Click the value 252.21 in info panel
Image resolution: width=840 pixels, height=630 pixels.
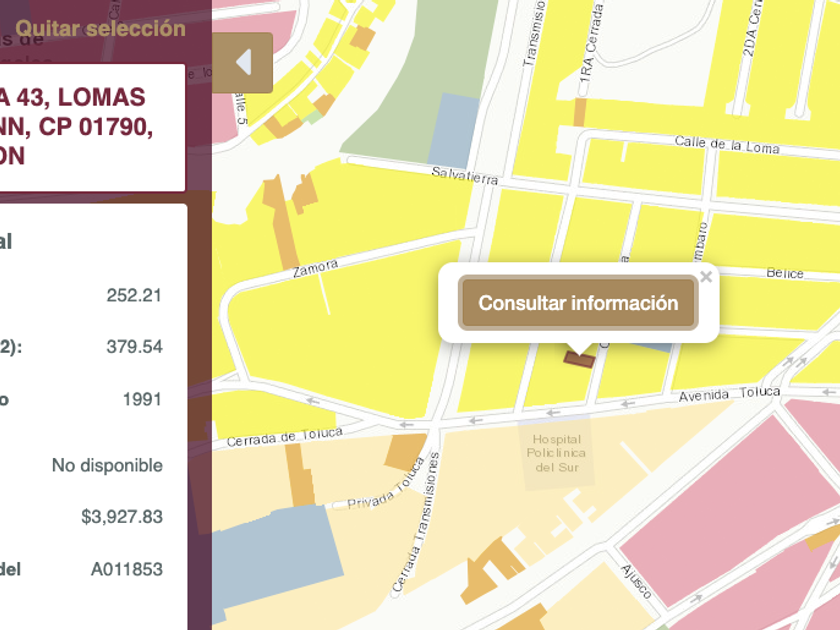pyautogui.click(x=134, y=295)
